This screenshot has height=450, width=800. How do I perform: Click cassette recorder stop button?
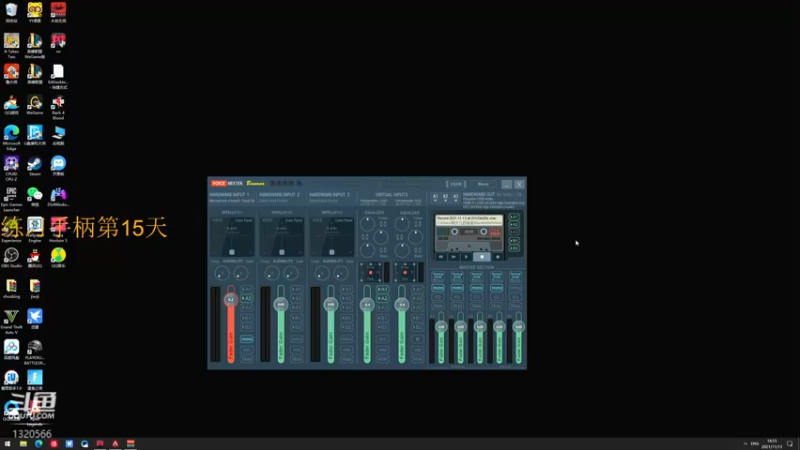coord(482,257)
